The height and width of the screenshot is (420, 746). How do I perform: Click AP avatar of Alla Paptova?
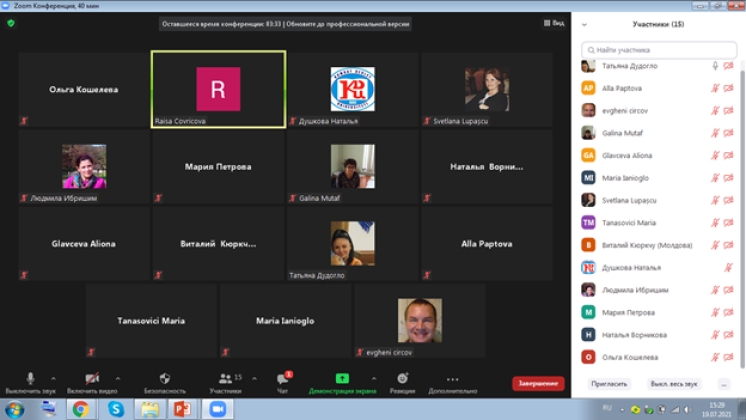pos(589,88)
